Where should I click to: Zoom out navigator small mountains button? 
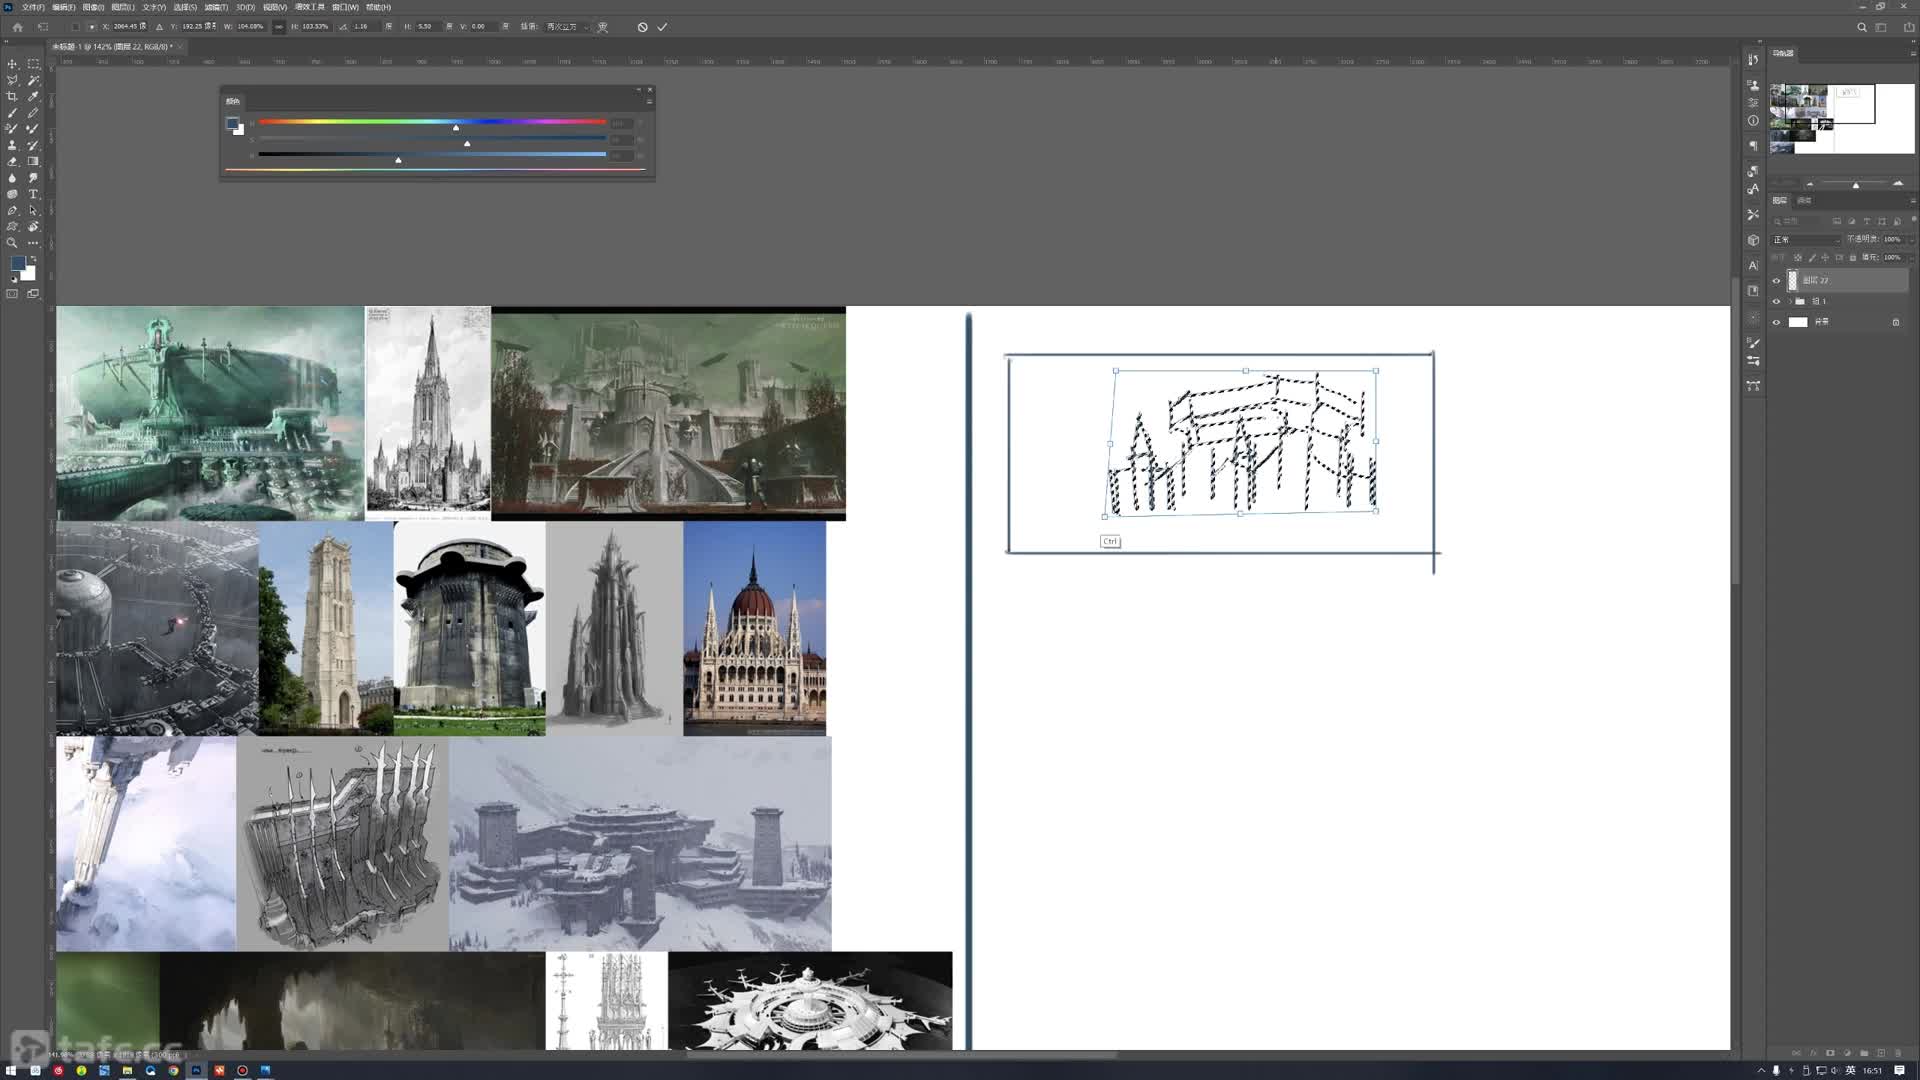click(x=1810, y=184)
